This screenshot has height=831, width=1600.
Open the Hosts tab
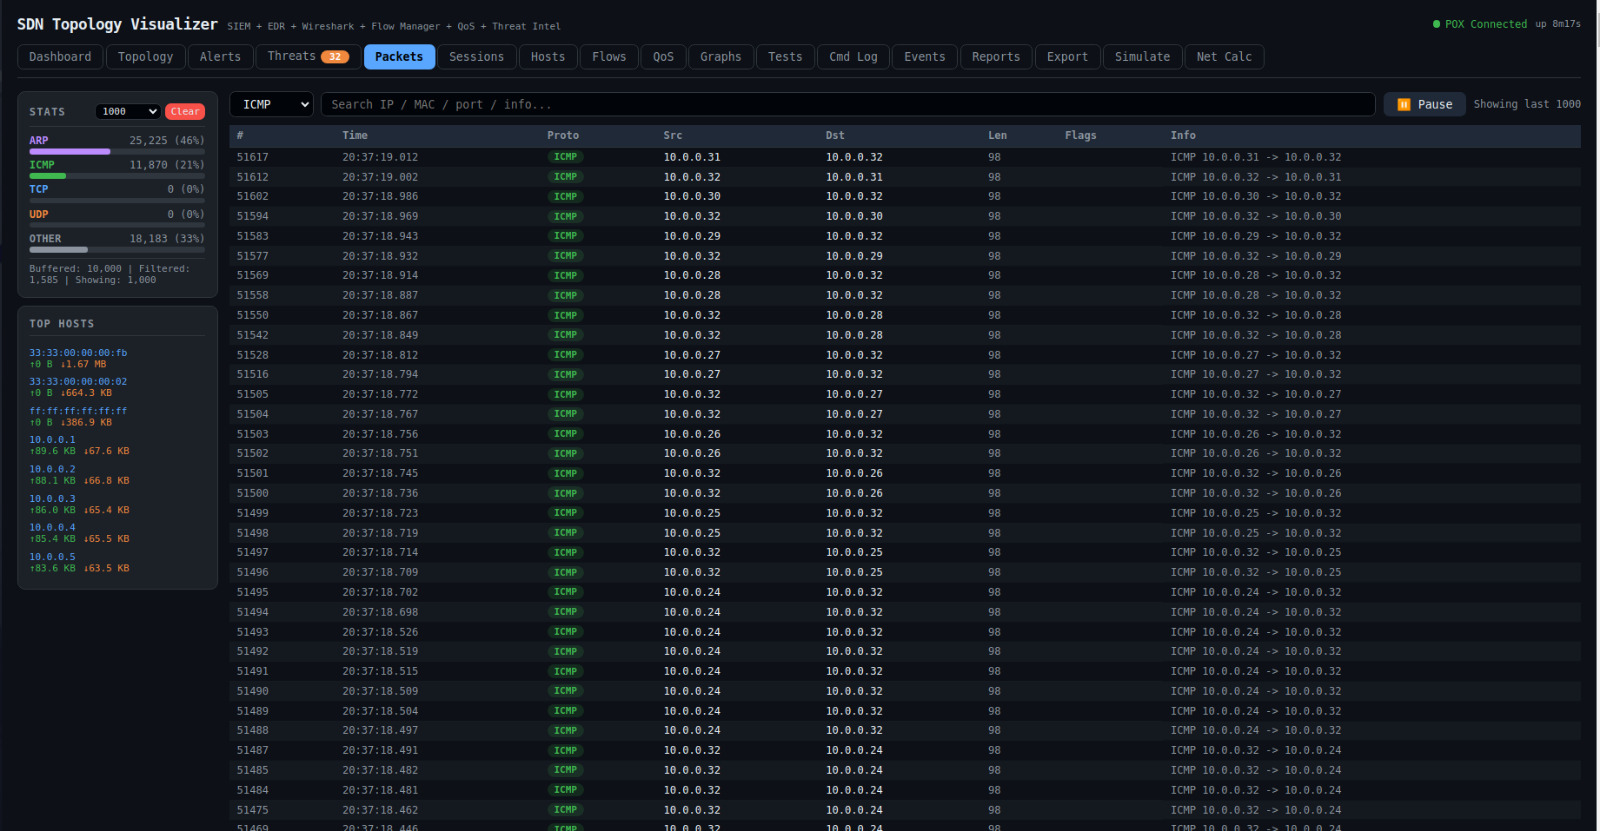[x=548, y=57]
